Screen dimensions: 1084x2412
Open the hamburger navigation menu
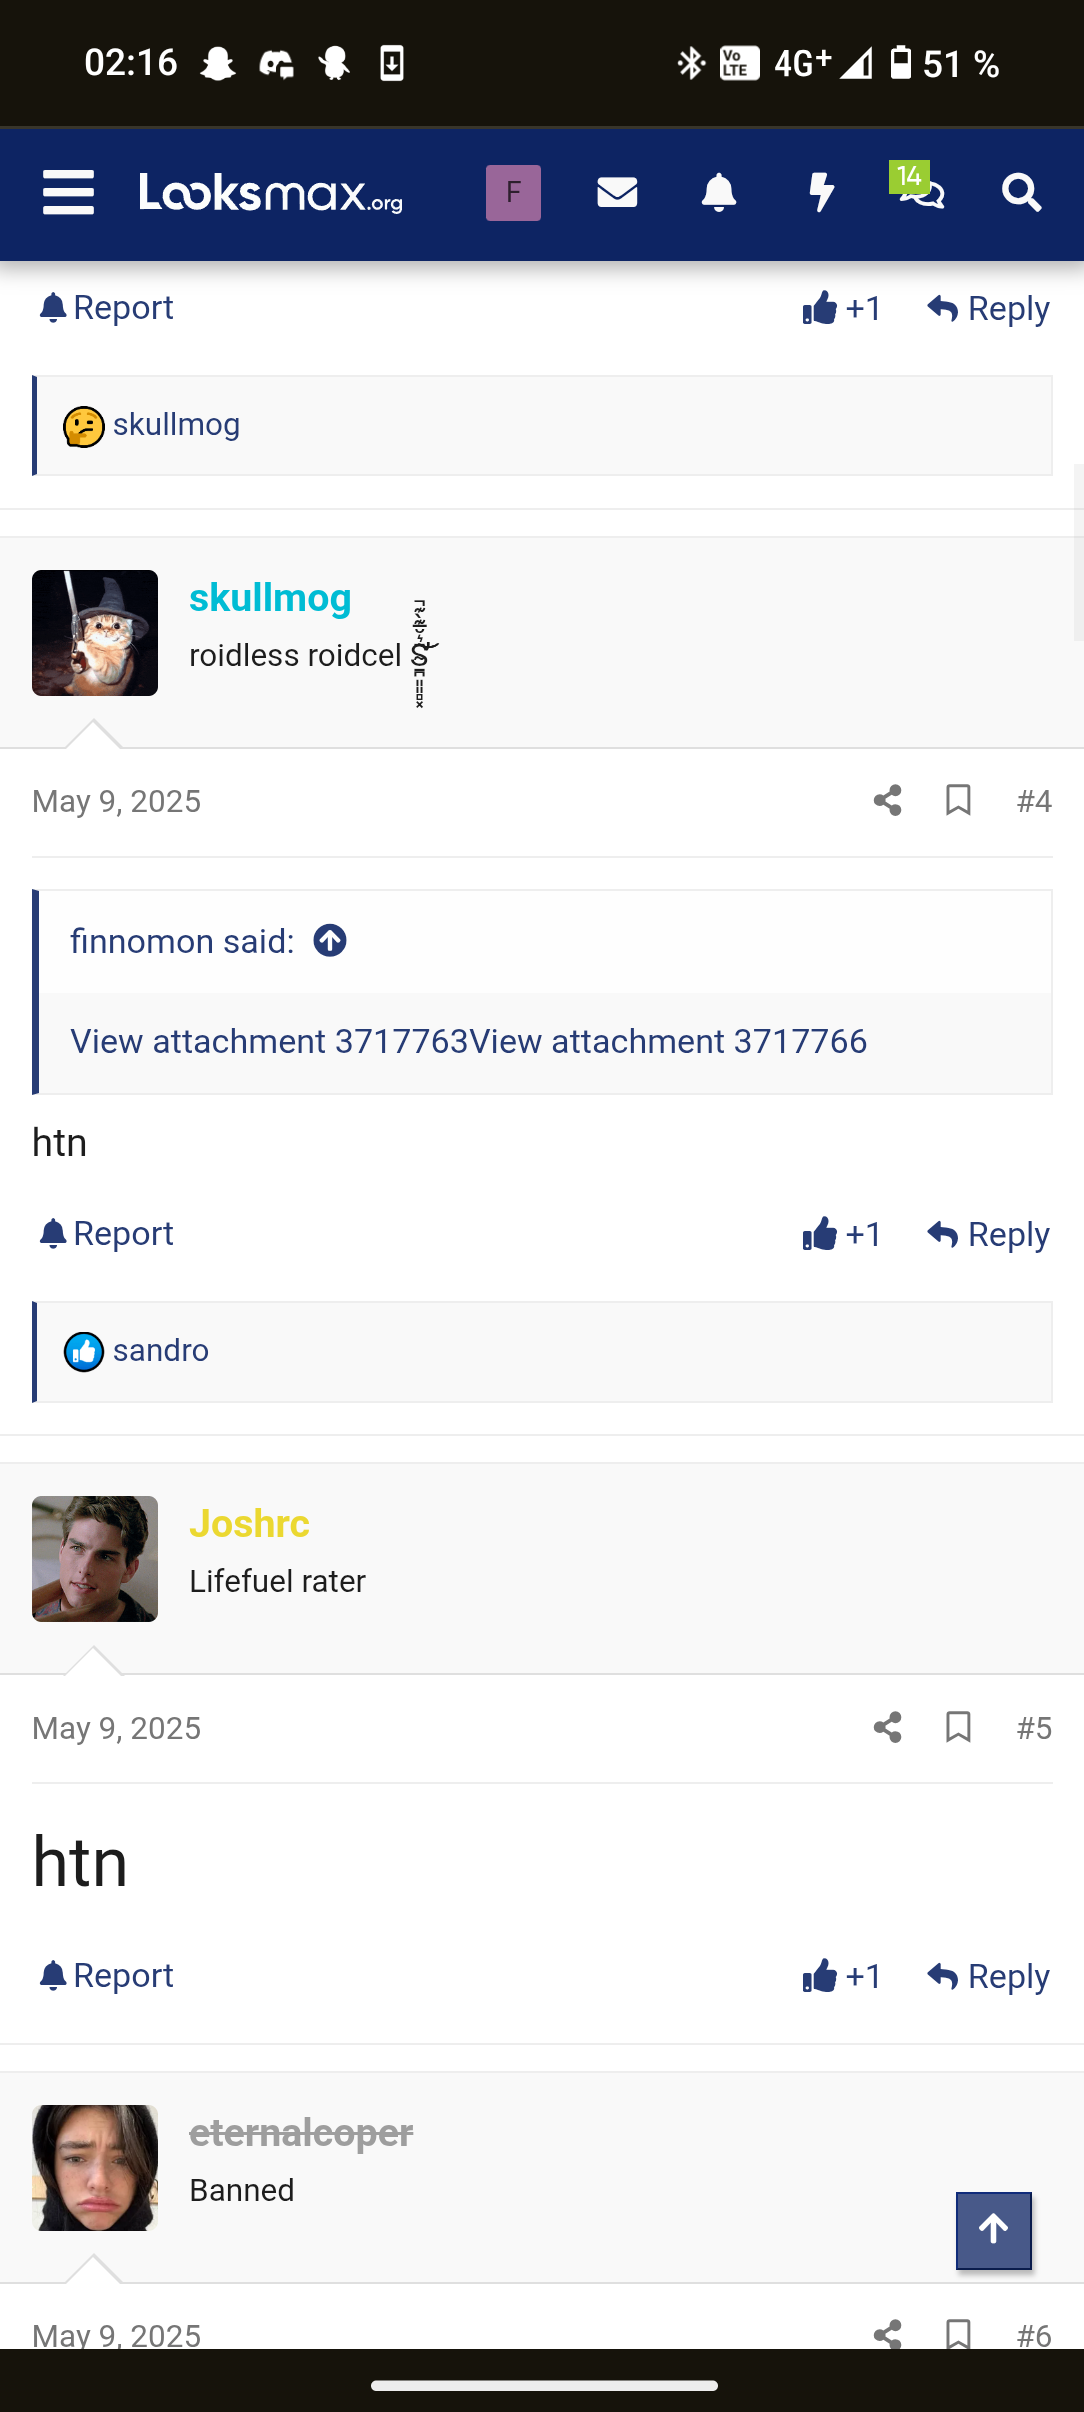pyautogui.click(x=68, y=192)
